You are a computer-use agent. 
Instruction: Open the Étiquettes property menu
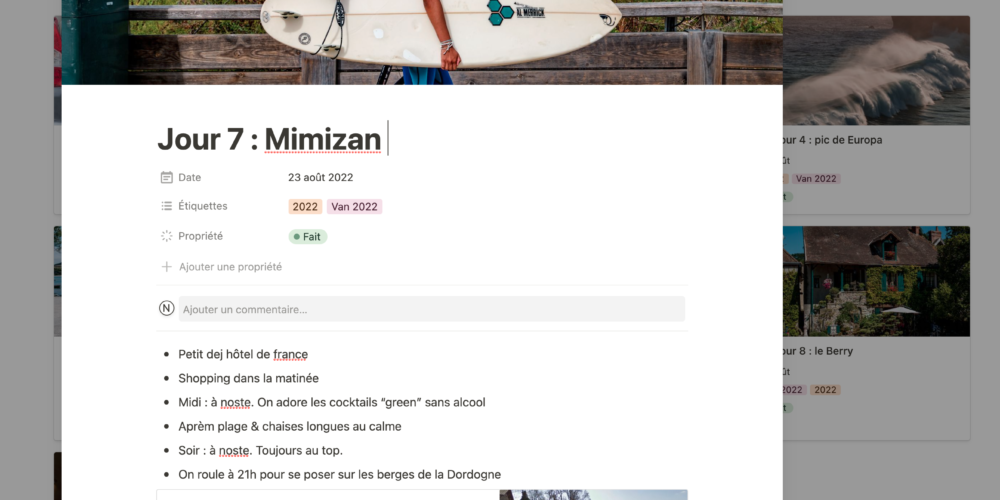[x=203, y=206]
